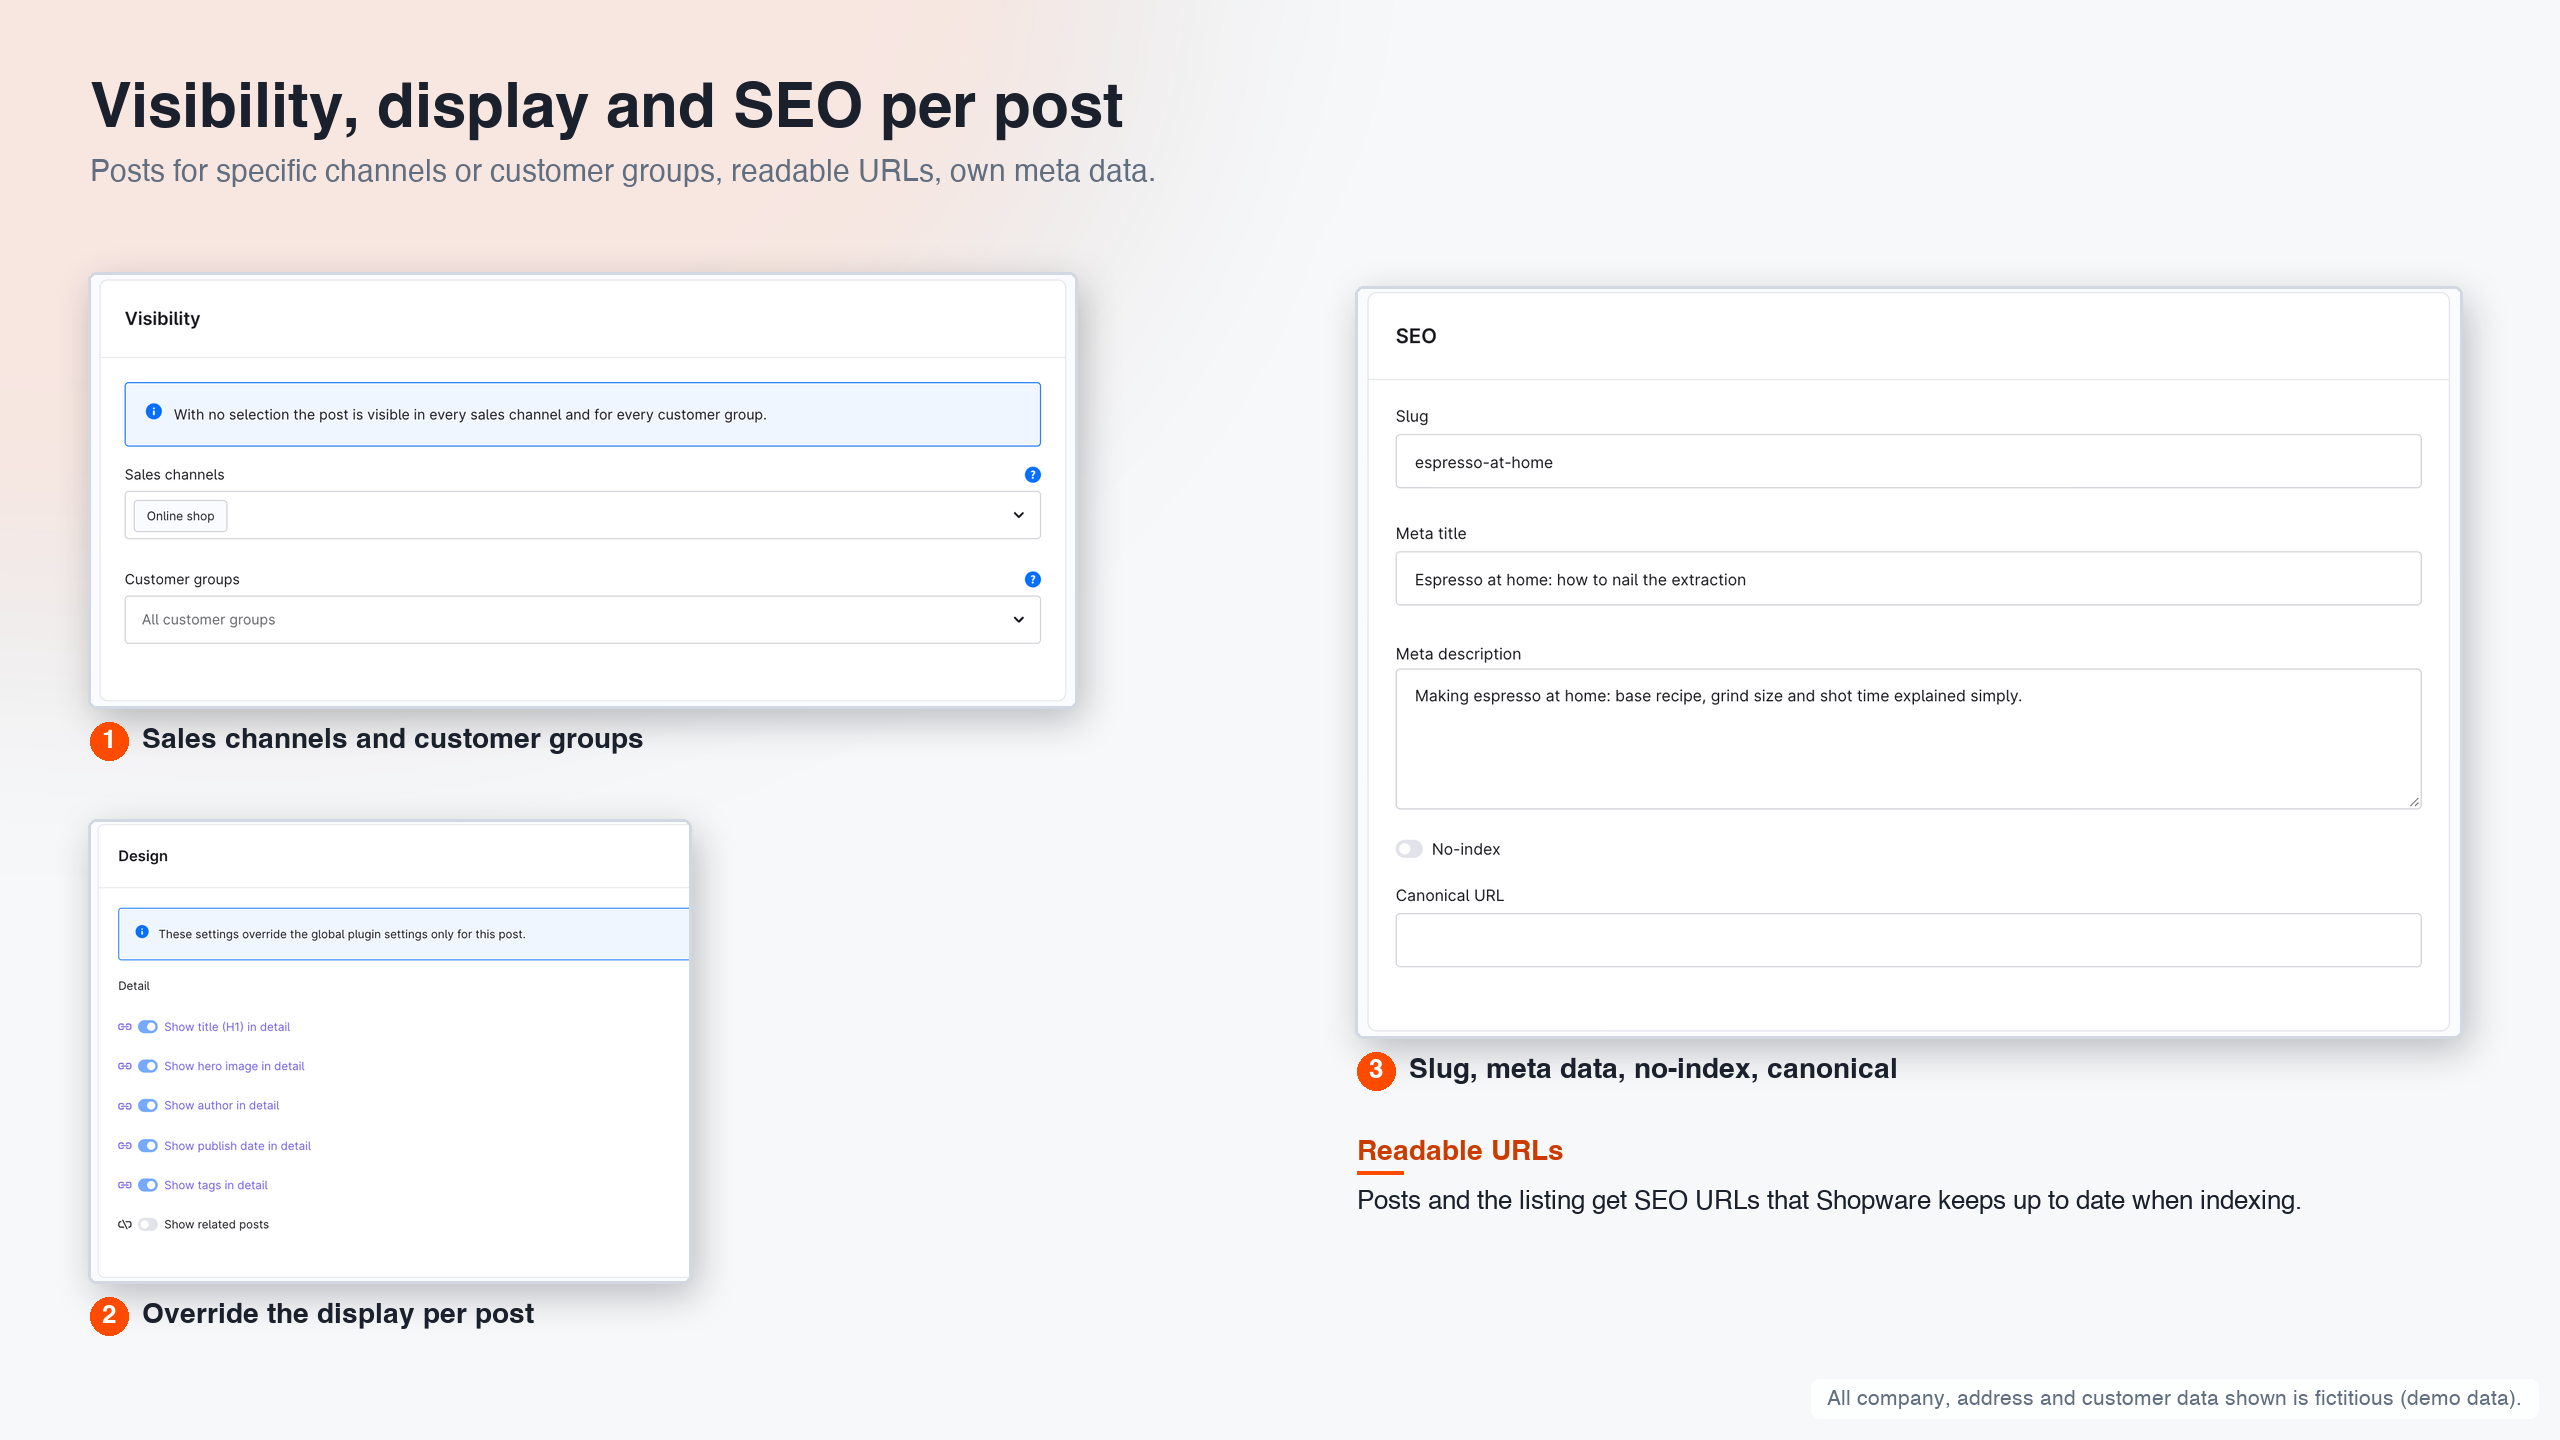Click the 'Readable URLs' heading
Image resolution: width=2560 pixels, height=1440 pixels.
point(1459,1151)
